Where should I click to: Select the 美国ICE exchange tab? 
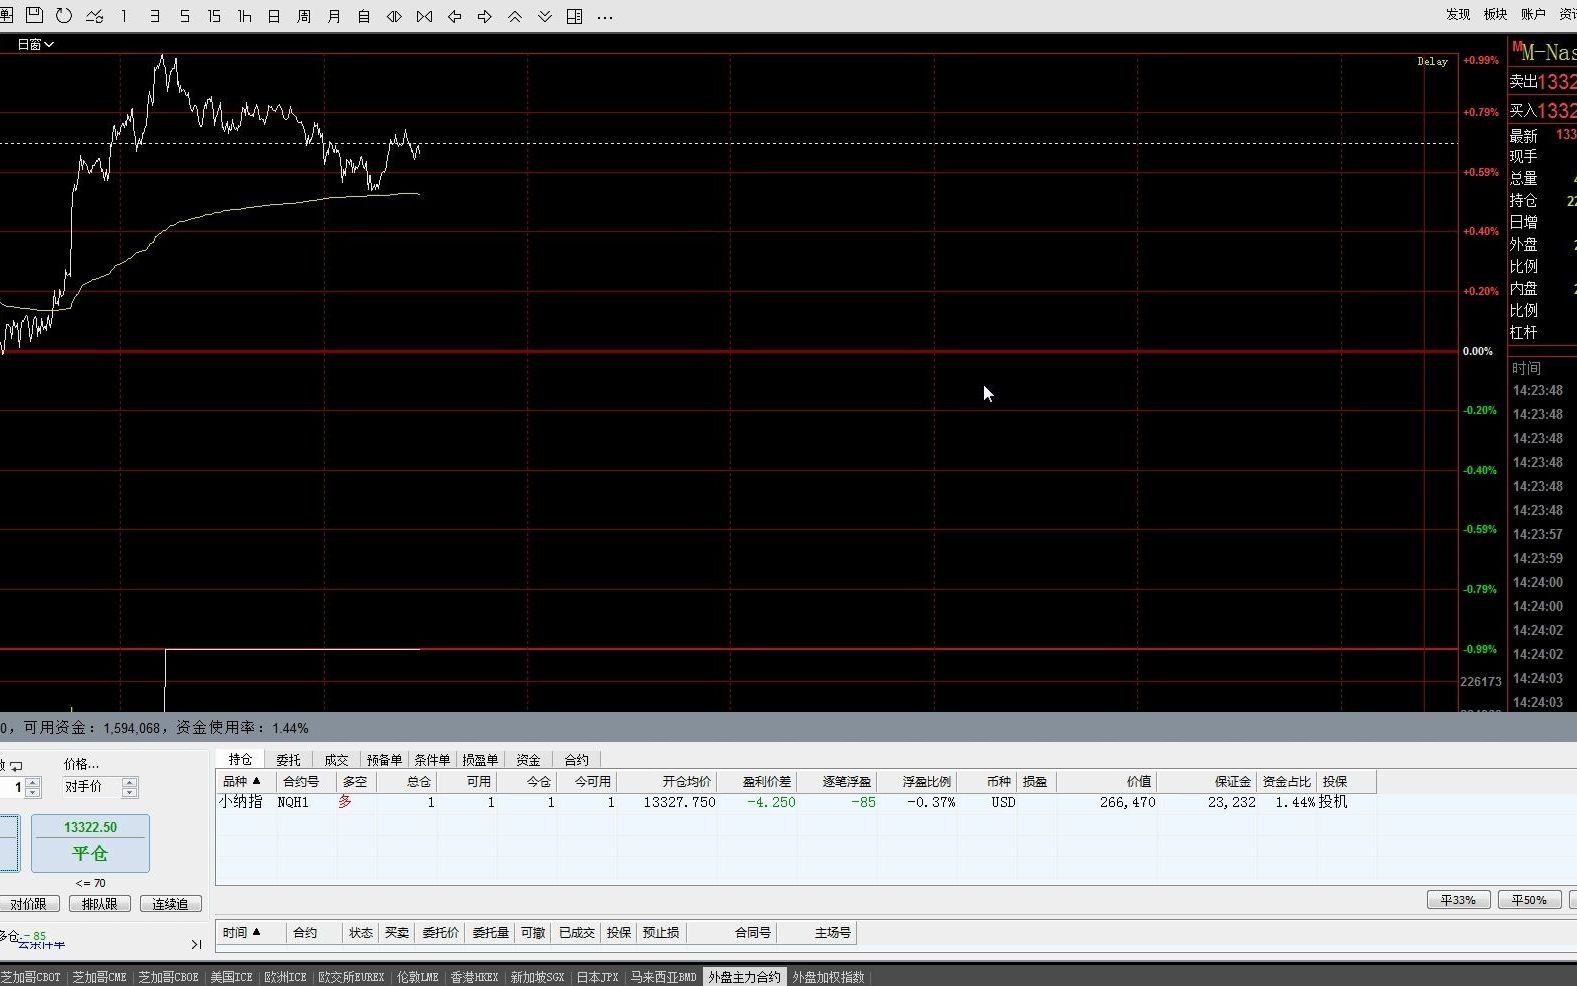[231, 977]
